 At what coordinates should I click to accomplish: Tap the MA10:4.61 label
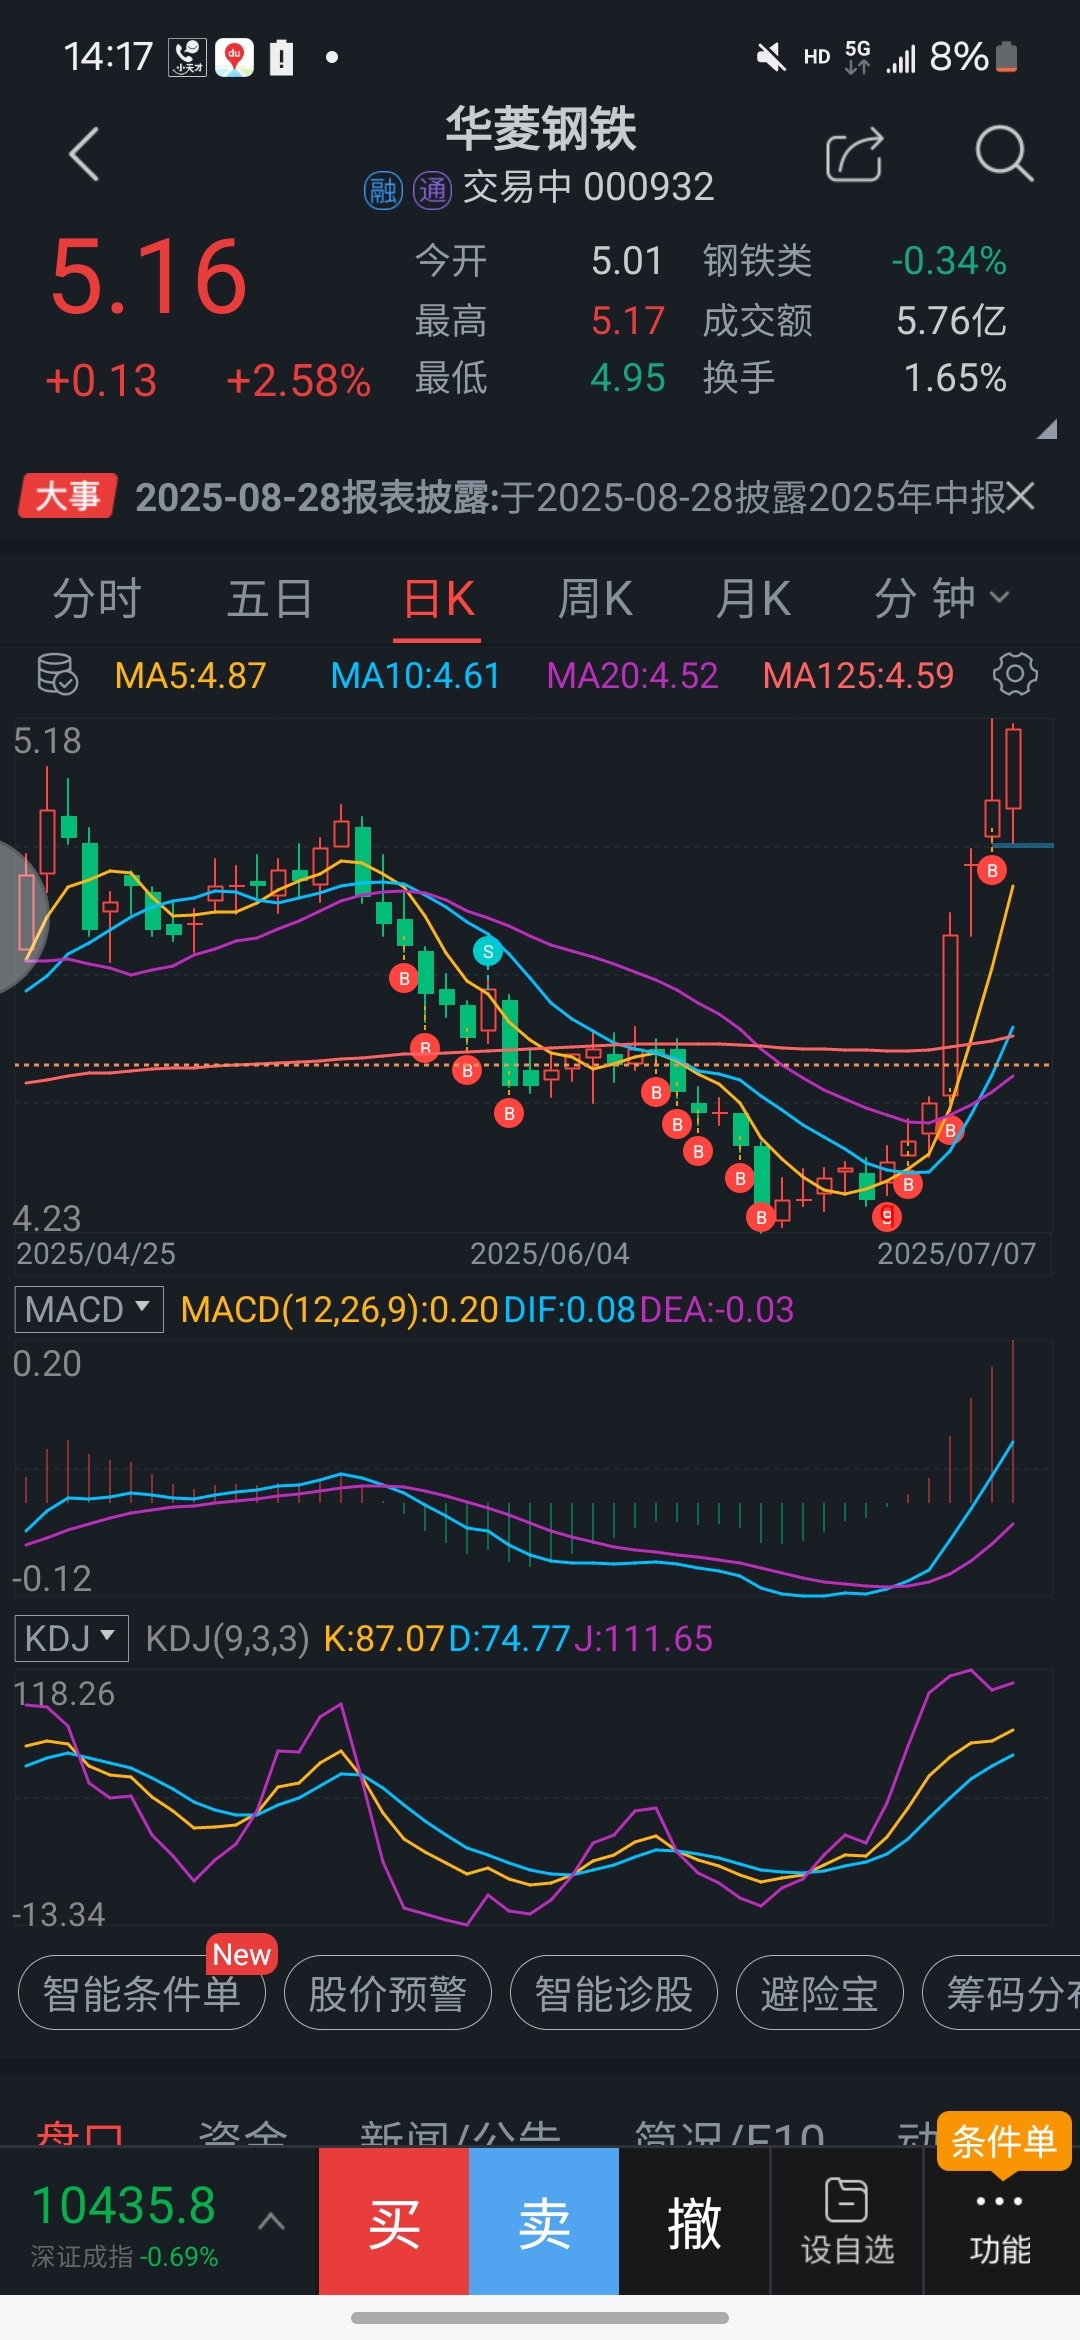415,676
